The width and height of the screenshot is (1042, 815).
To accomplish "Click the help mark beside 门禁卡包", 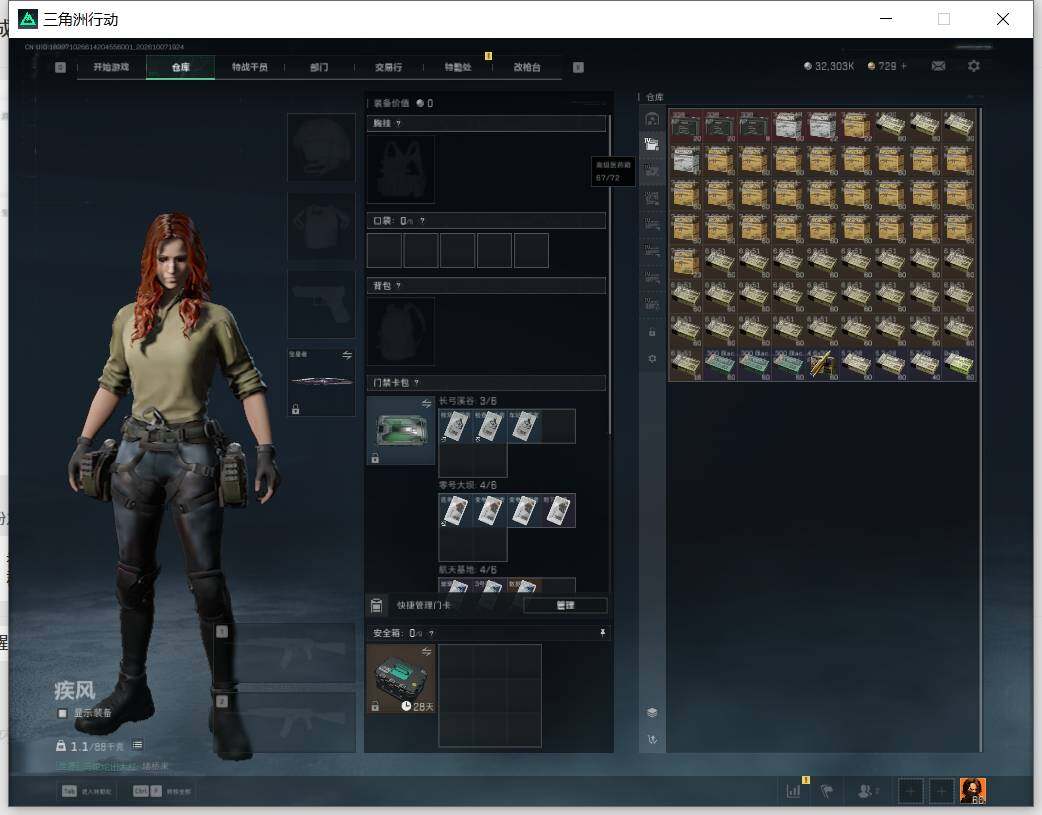I will click(417, 383).
